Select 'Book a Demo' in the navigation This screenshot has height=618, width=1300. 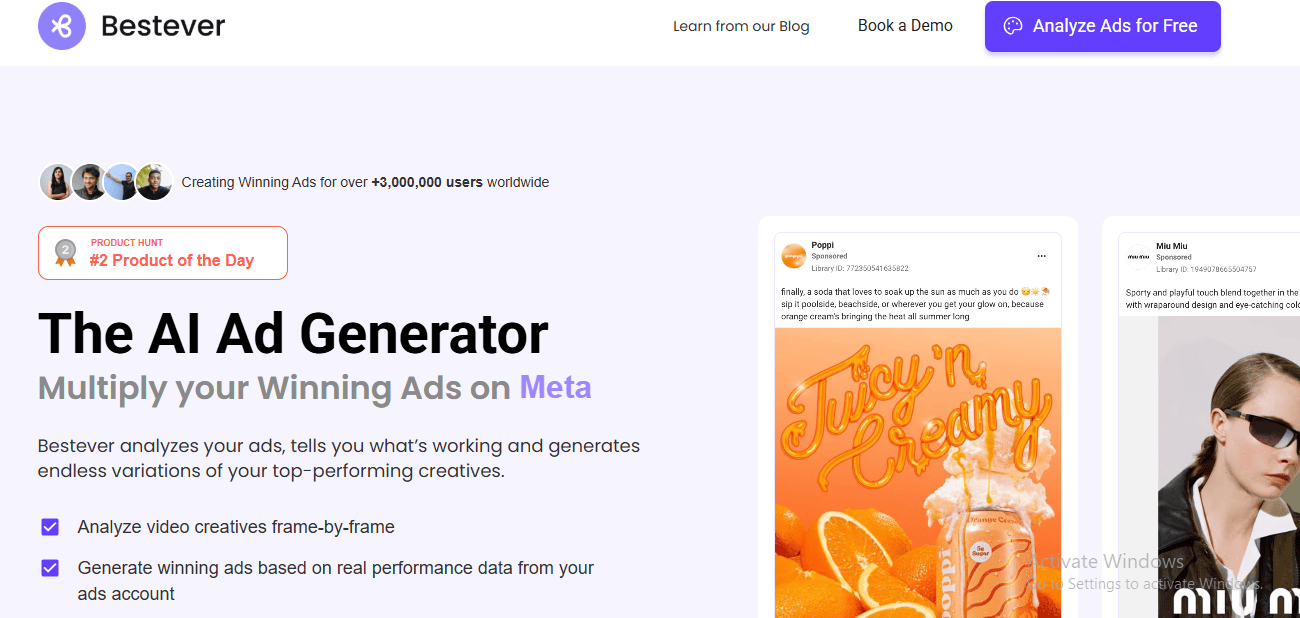(x=905, y=26)
